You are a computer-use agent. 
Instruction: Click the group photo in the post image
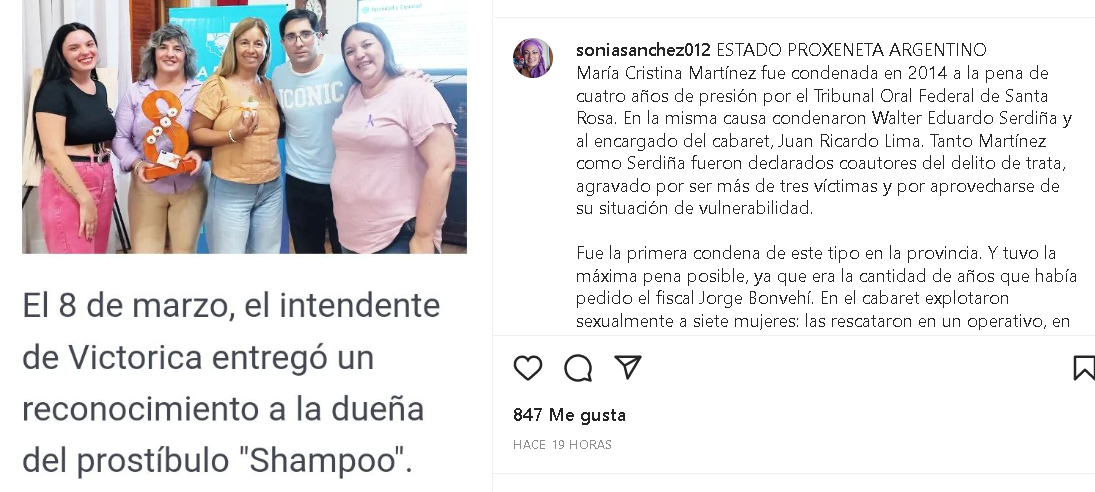[244, 126]
